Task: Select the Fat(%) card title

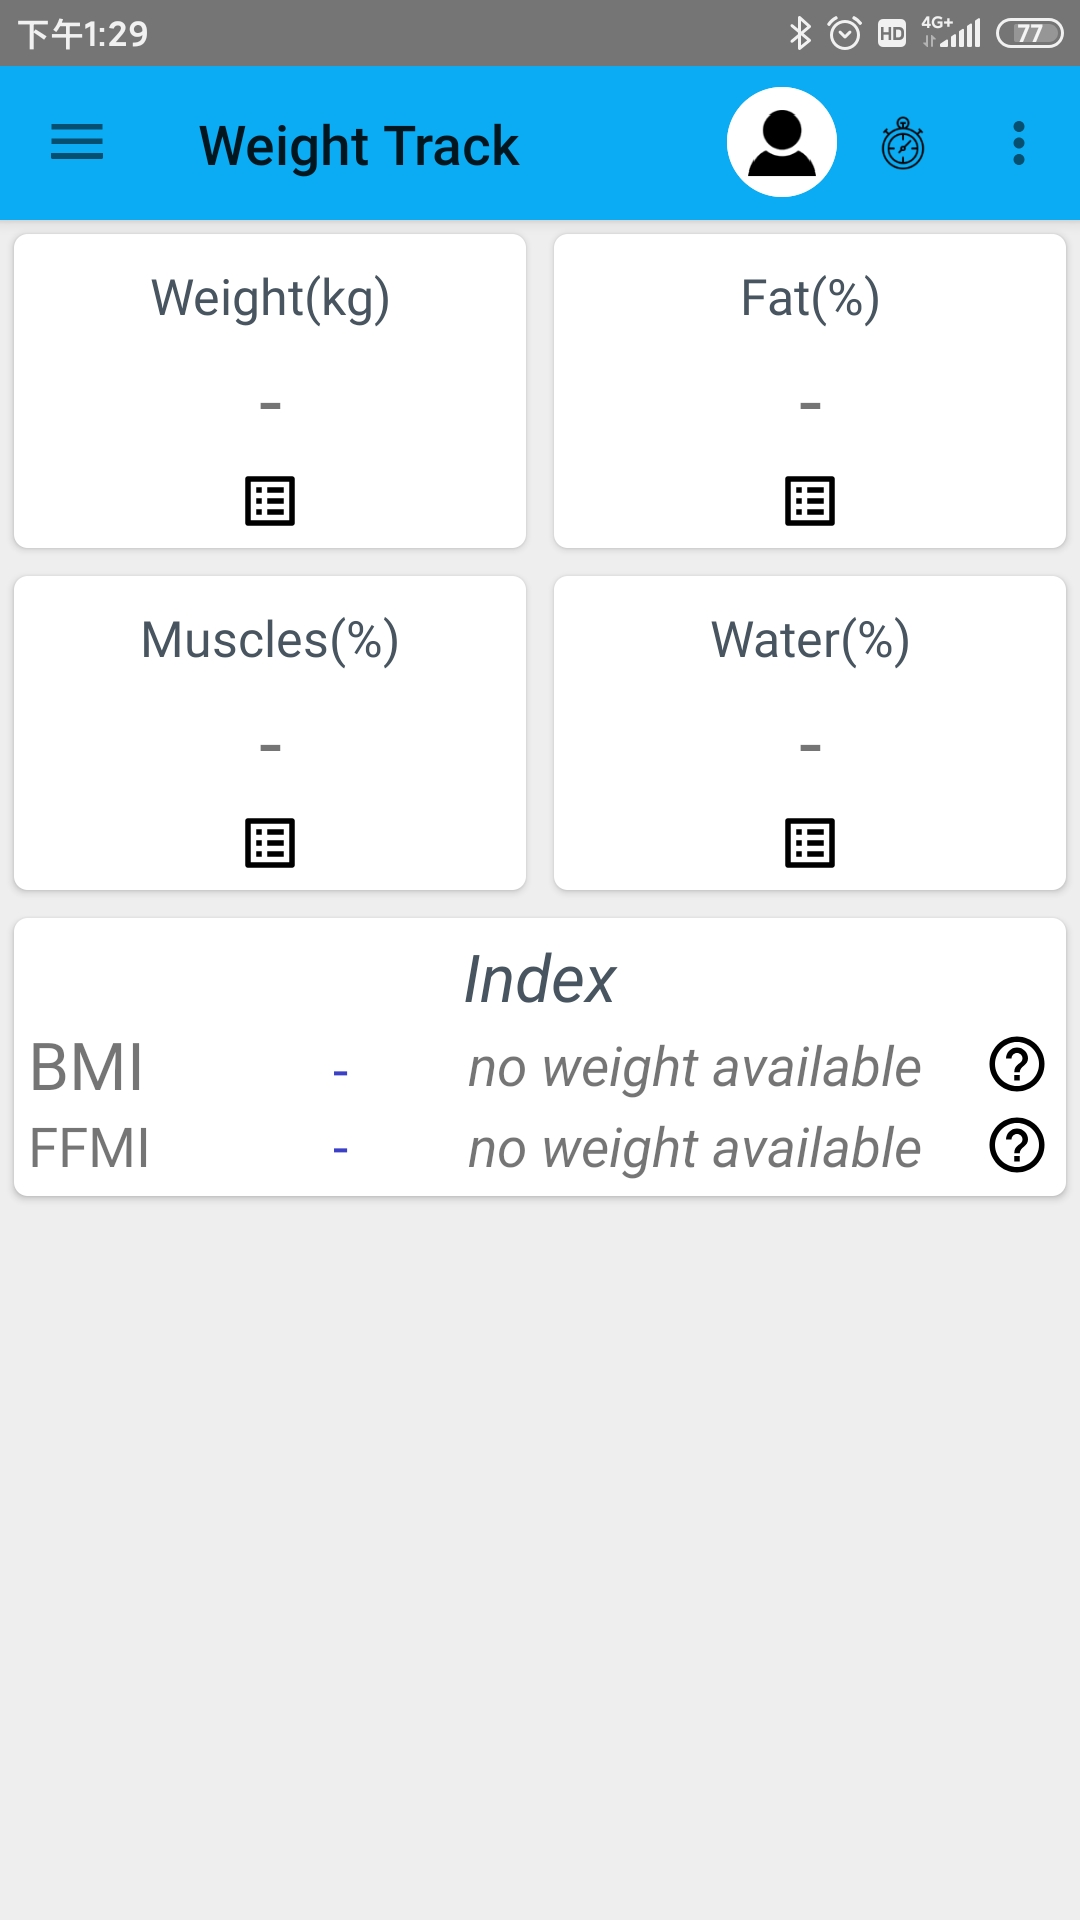Action: (810, 299)
